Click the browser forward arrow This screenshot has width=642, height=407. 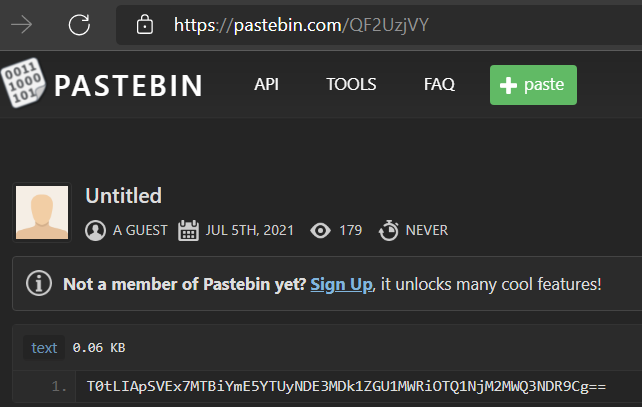pyautogui.click(x=20, y=23)
